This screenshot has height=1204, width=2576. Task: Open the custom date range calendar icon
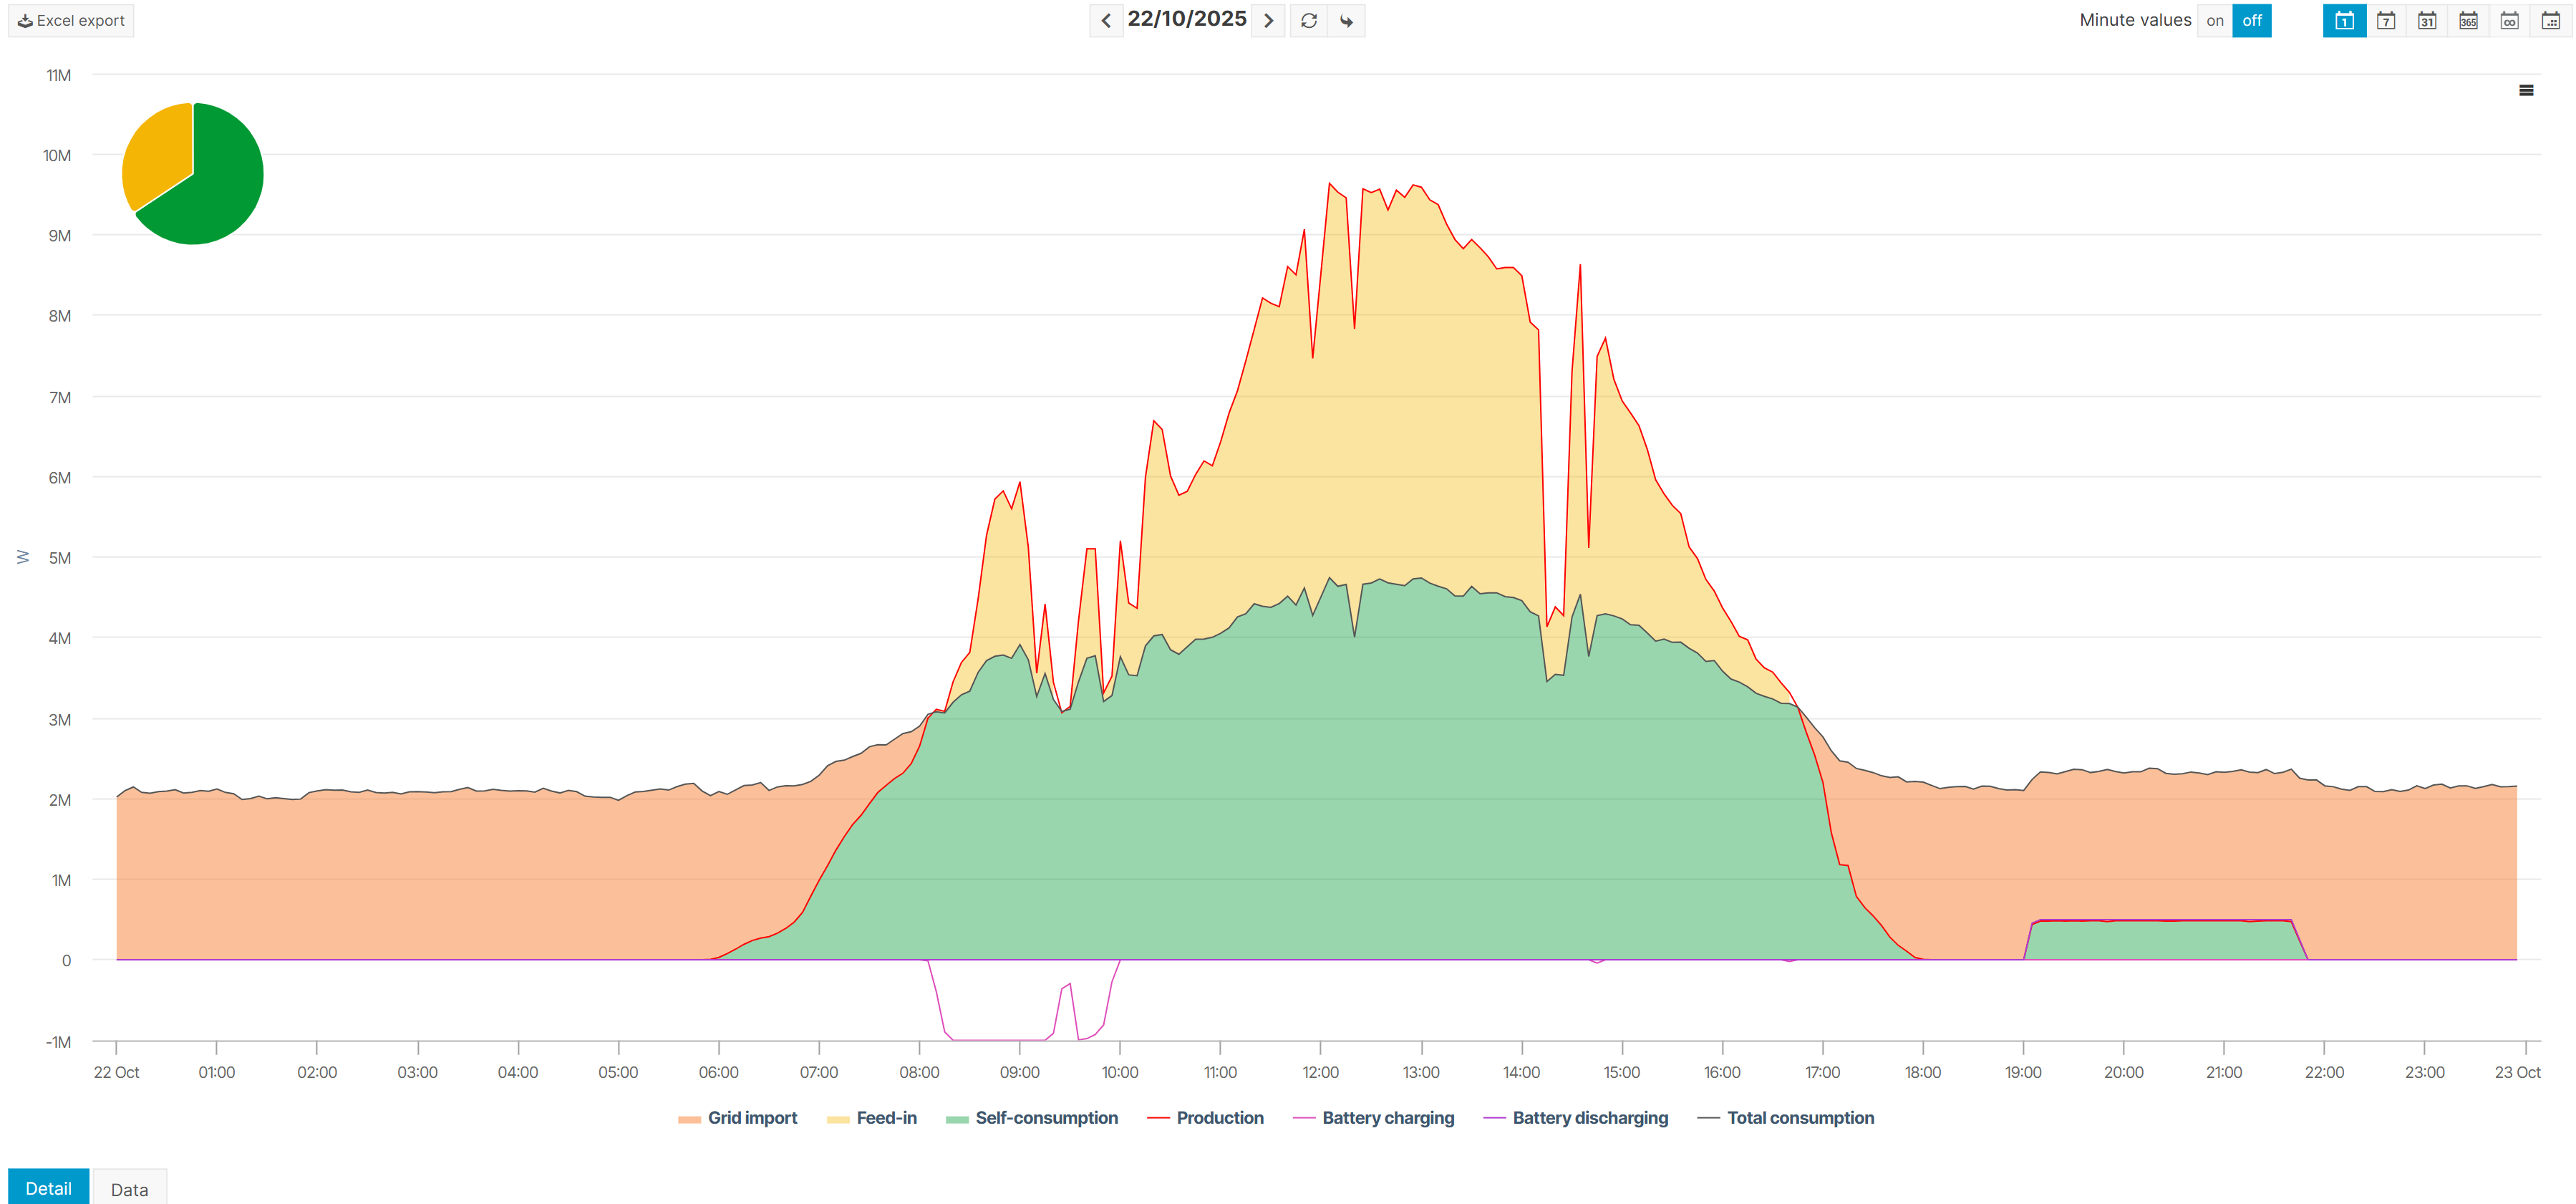(x=2550, y=20)
